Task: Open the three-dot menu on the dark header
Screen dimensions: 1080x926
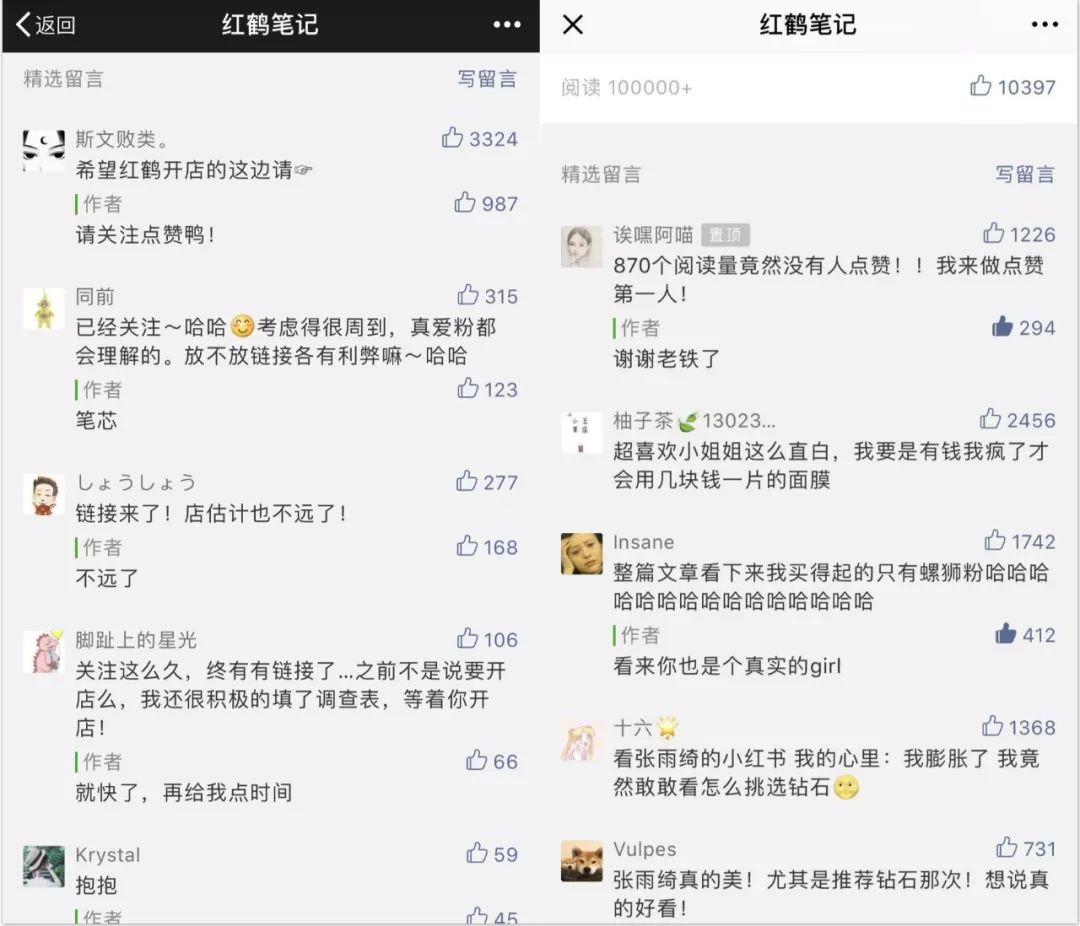Action: point(507,25)
